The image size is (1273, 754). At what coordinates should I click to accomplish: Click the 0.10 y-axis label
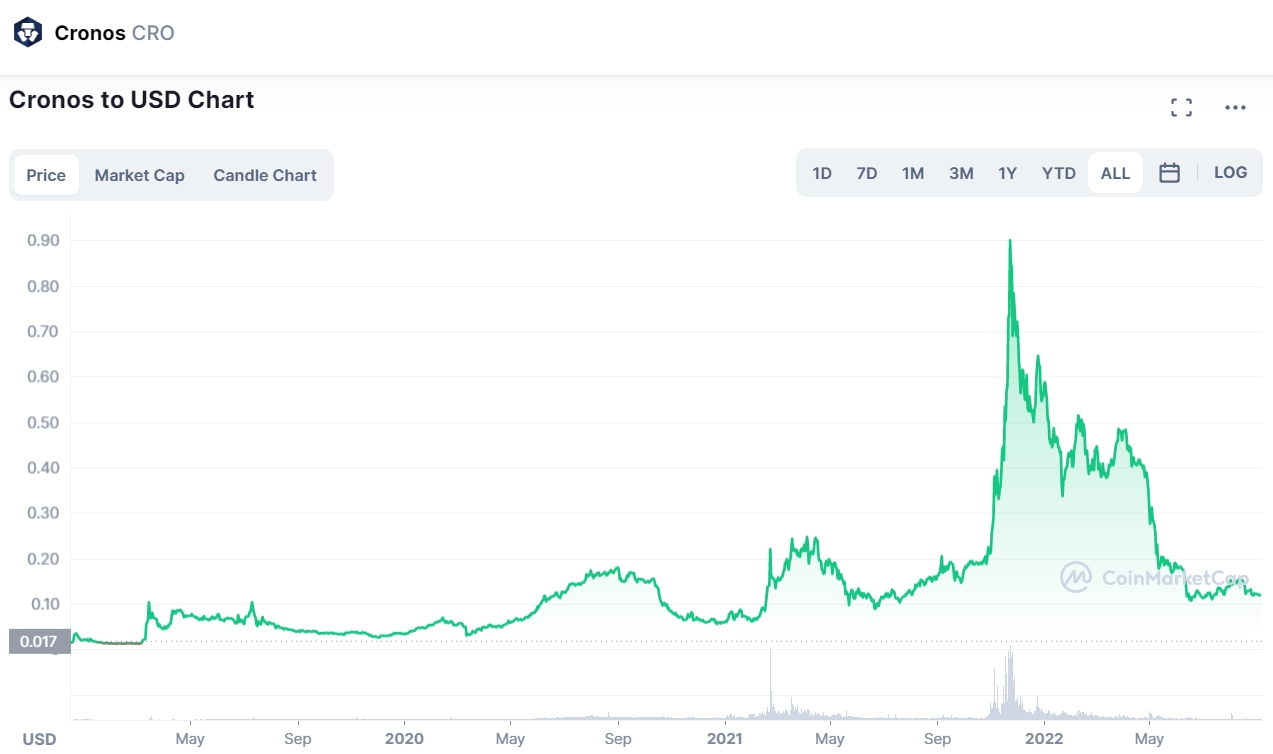pos(43,605)
